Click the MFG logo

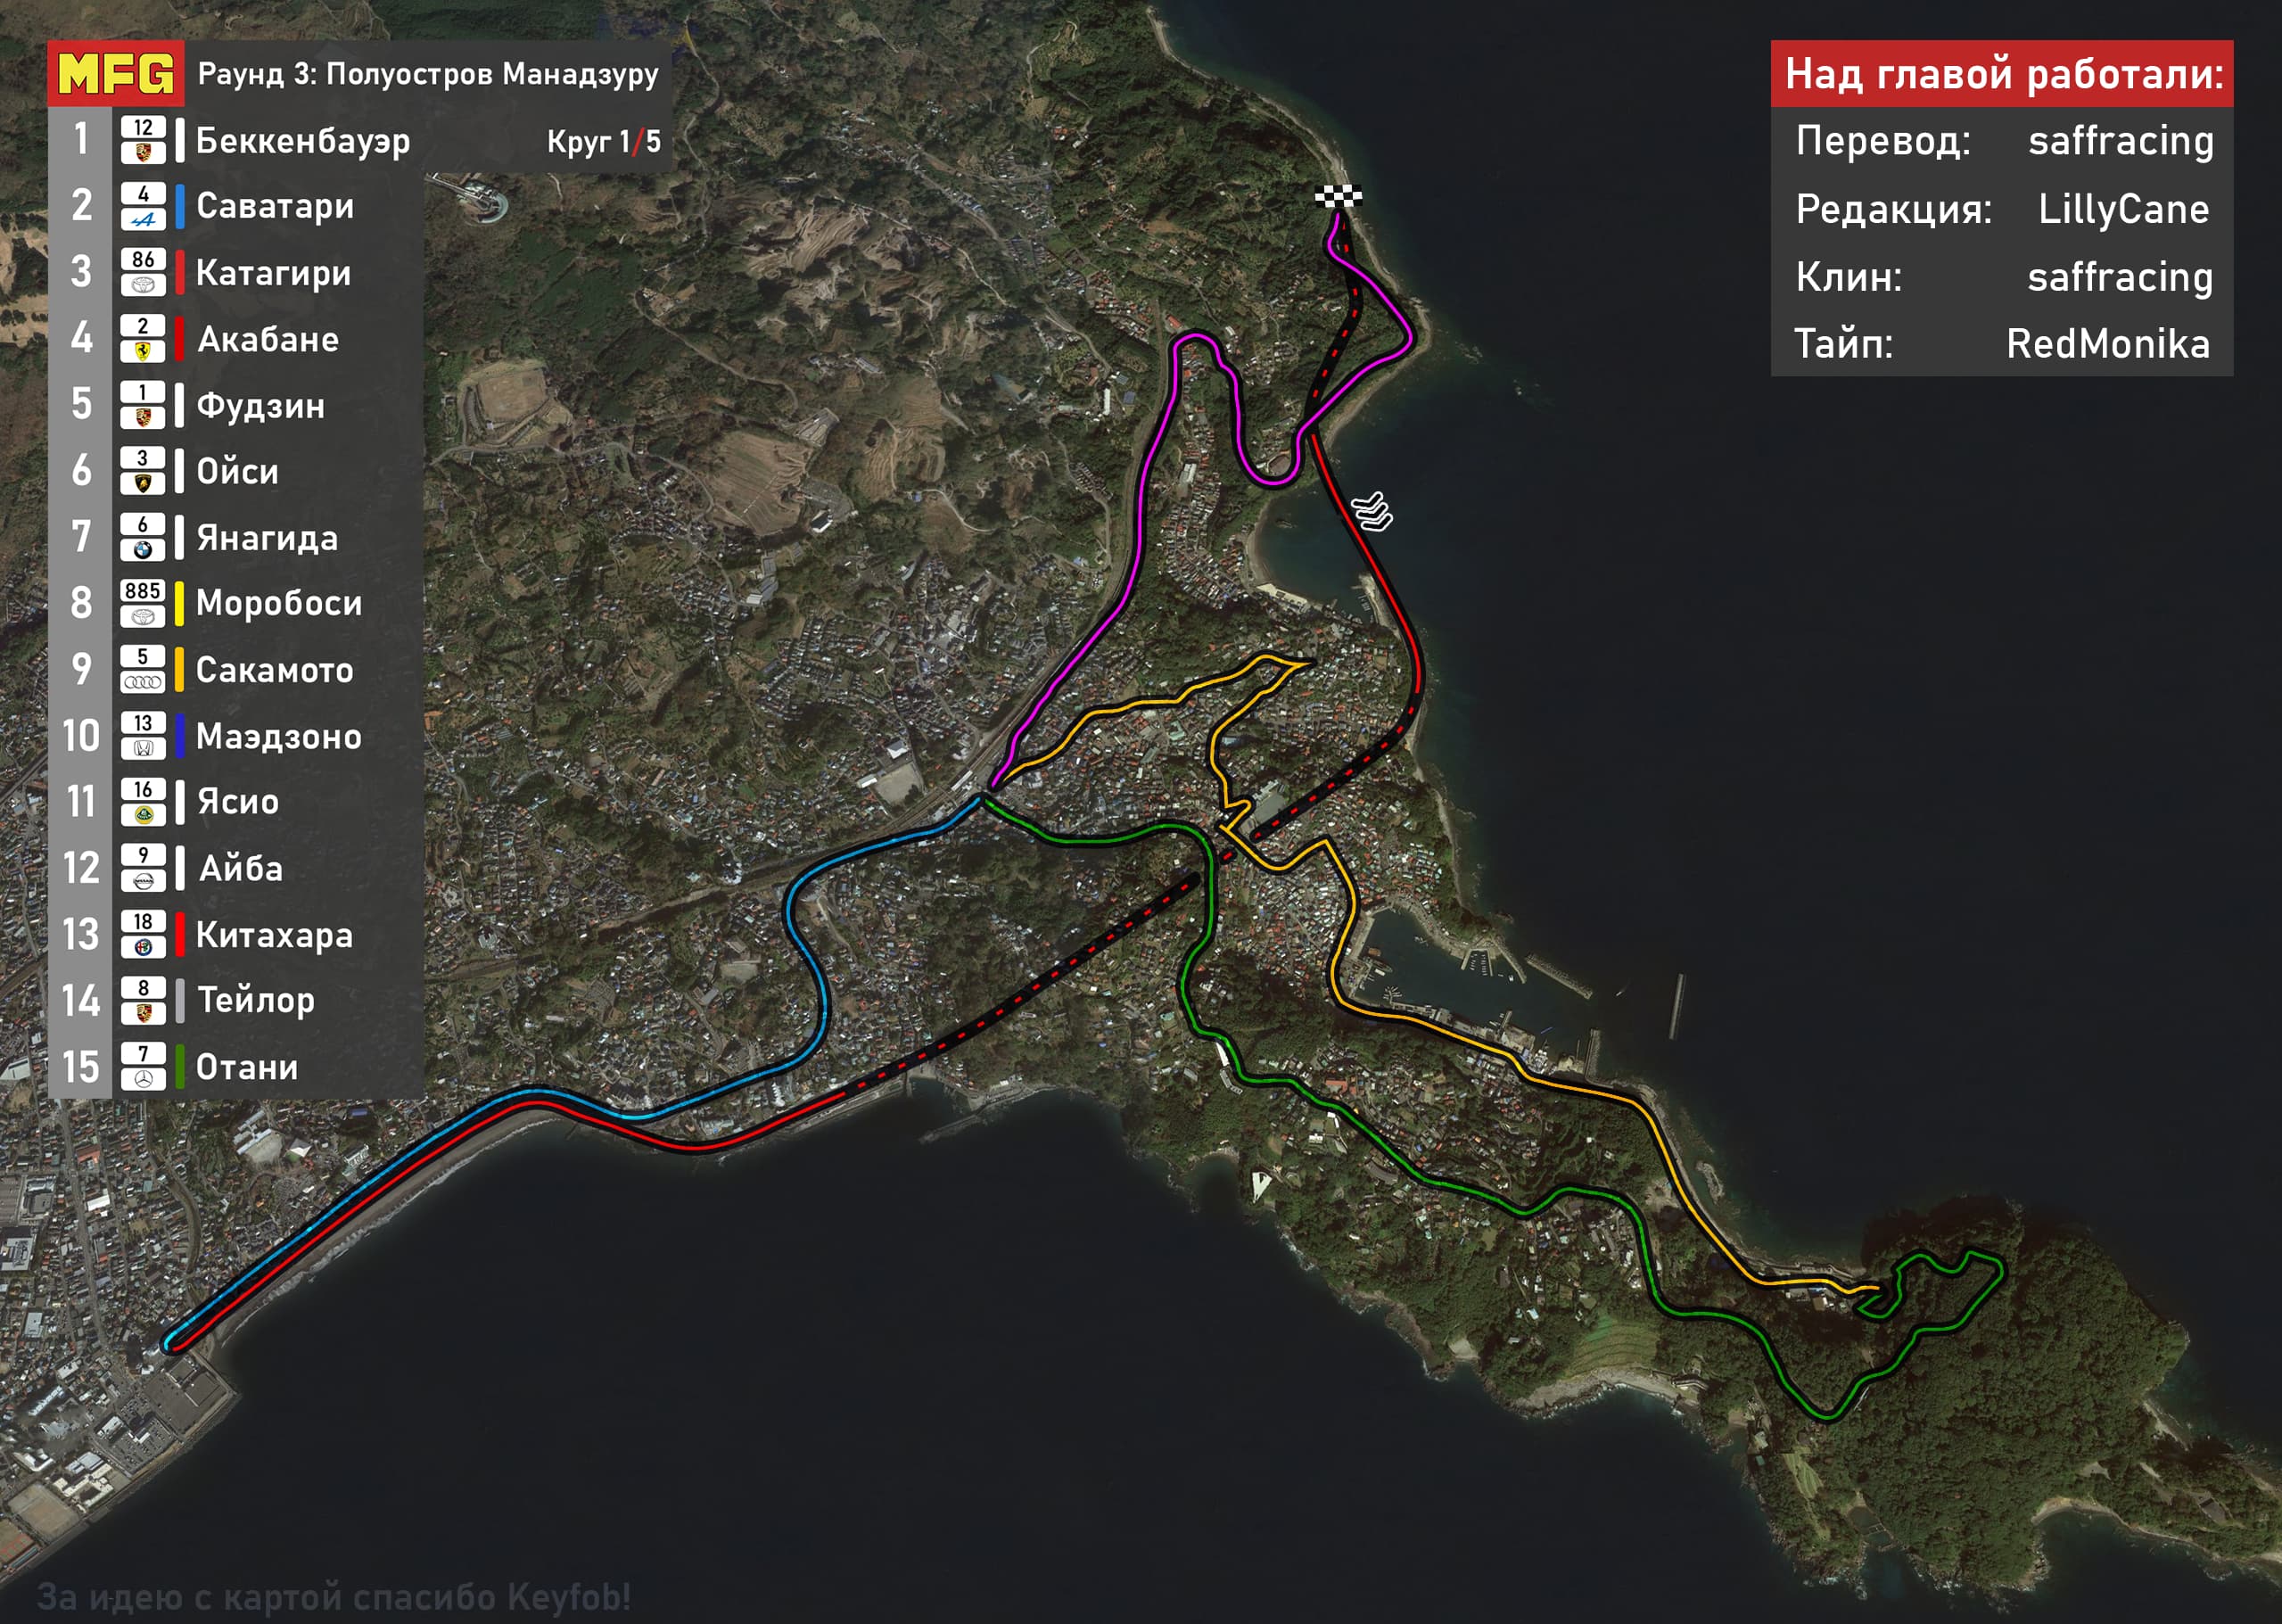[x=115, y=74]
